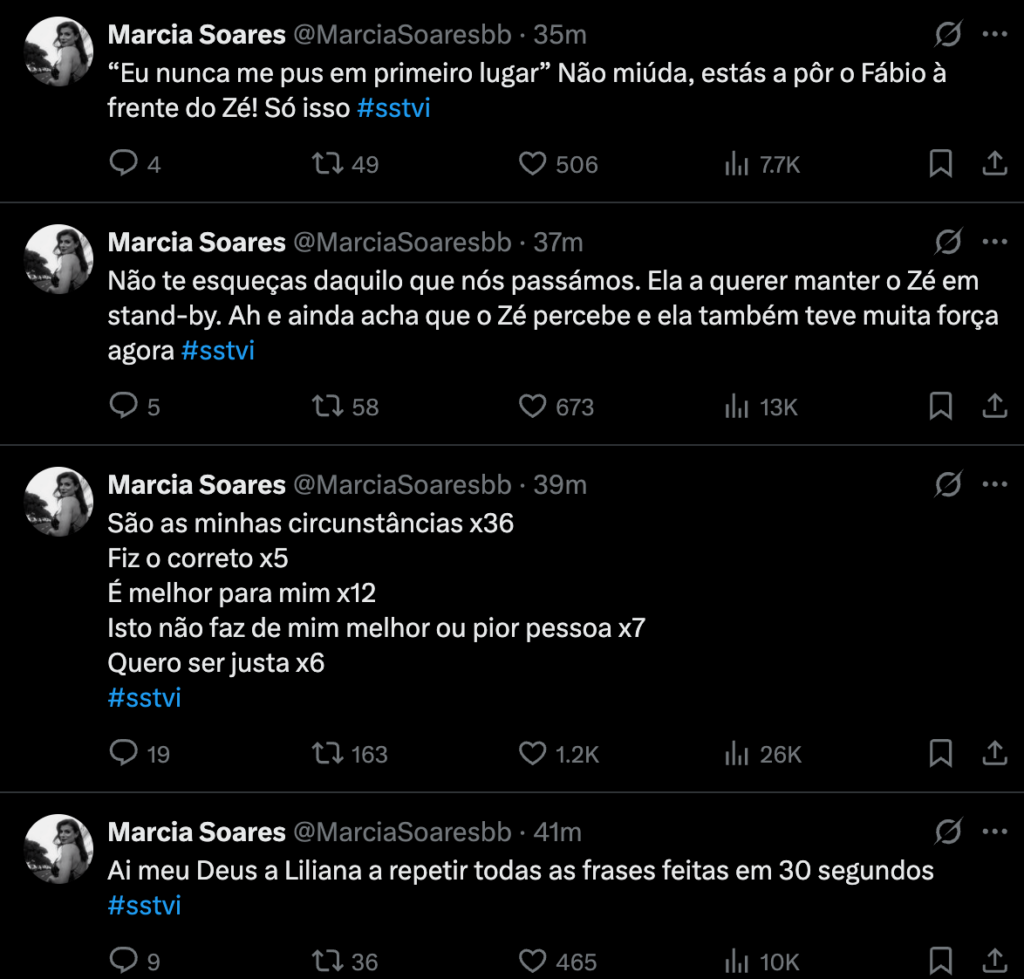The width and height of the screenshot is (1024, 979).
Task: Like the tweet with 506 likes
Action: pos(533,164)
